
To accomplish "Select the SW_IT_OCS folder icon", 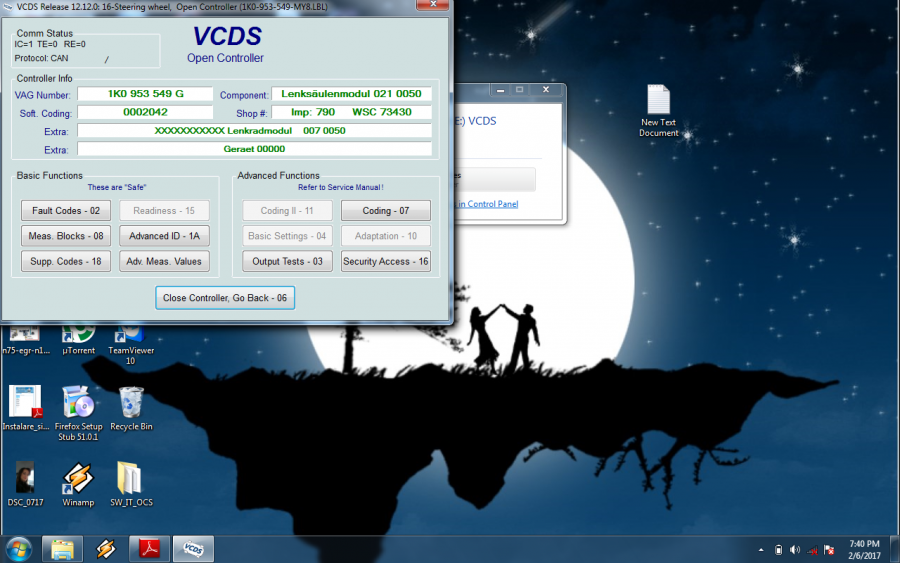I will (131, 485).
